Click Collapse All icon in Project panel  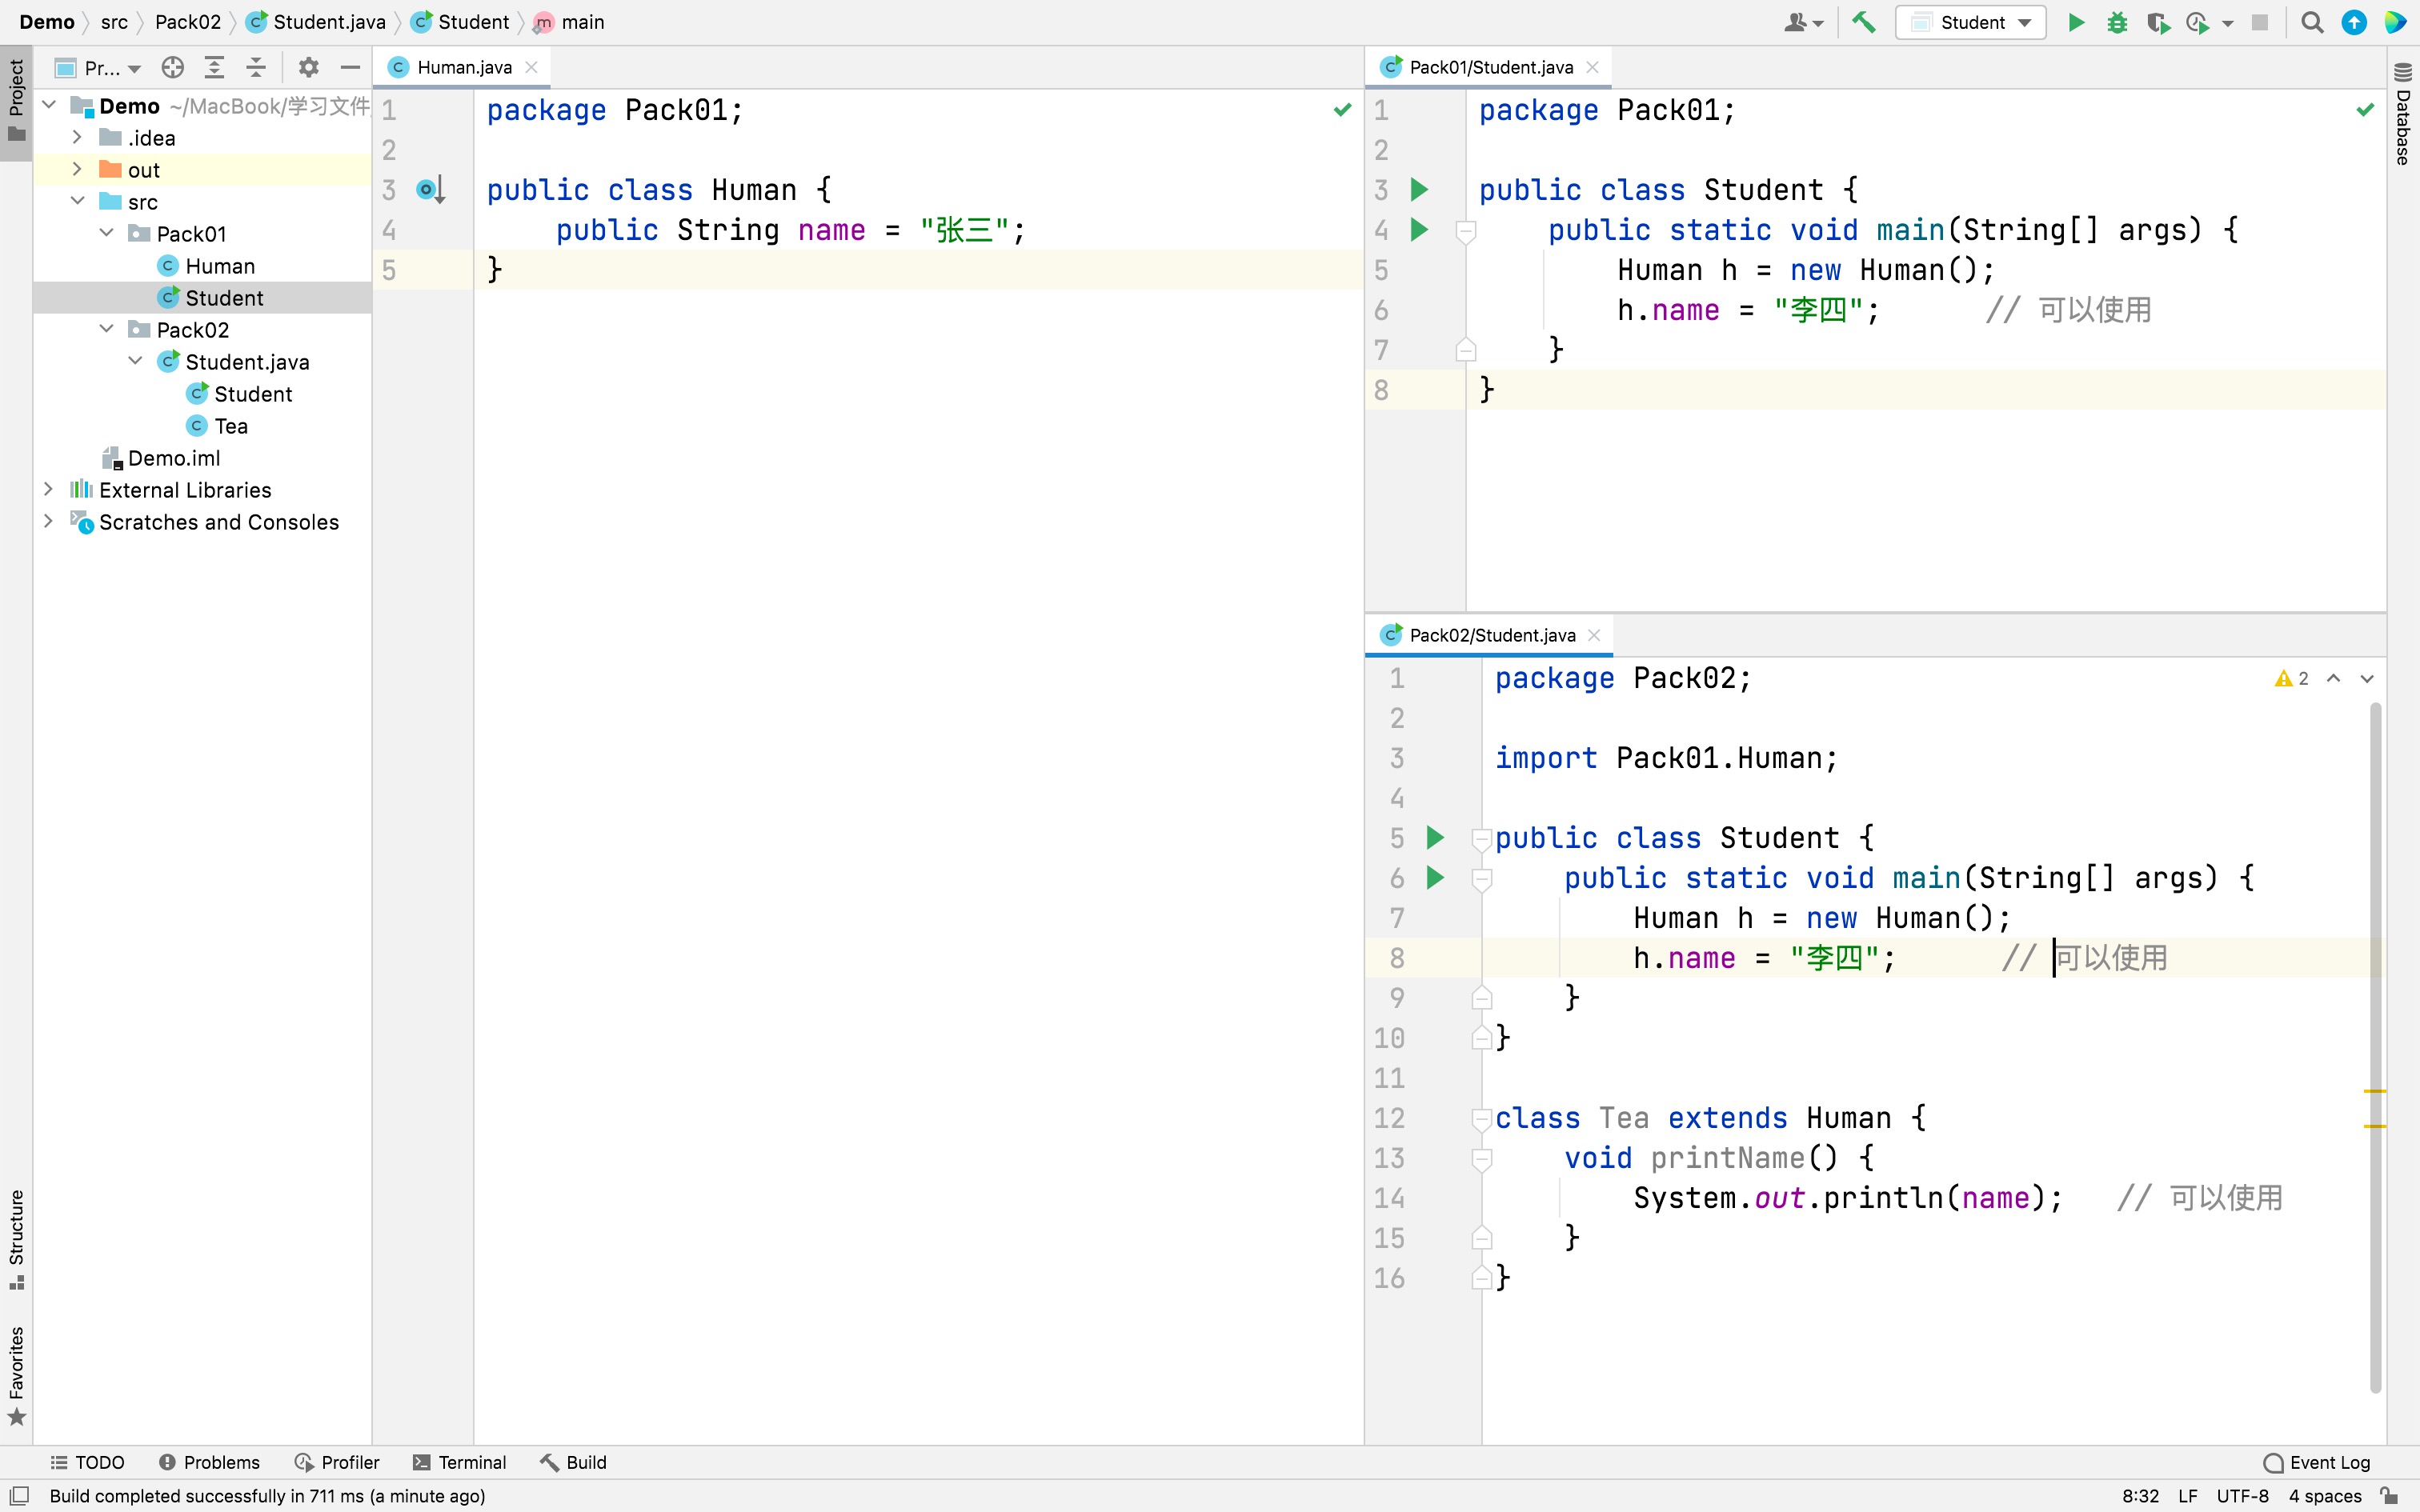(256, 67)
